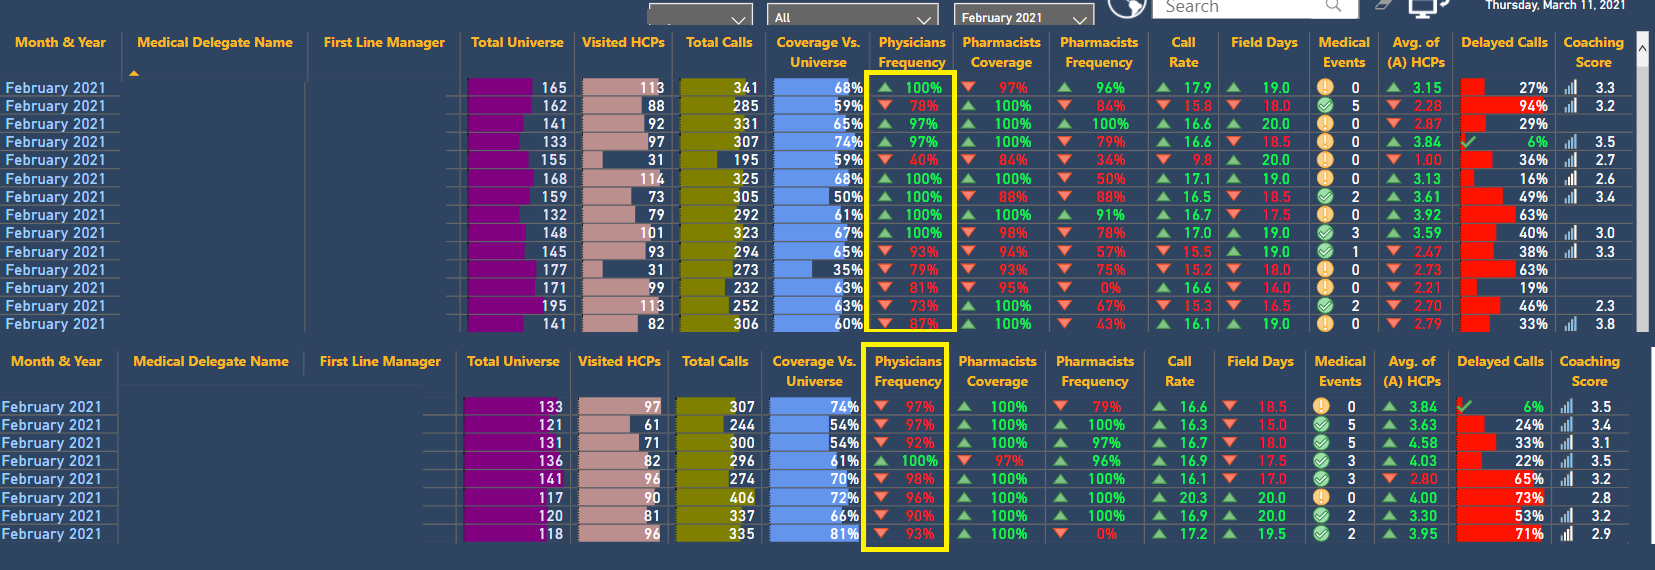Sort upper table by 'Visited HCPs' header
Viewport: 1655px width, 570px height.
[x=623, y=43]
